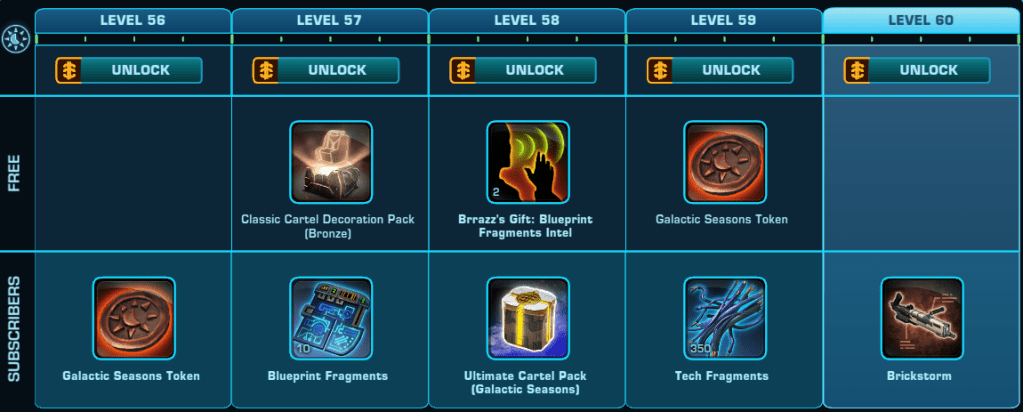Select the Blueprint Fragments subscriber reward icon
The width and height of the screenshot is (1023, 412).
331,319
